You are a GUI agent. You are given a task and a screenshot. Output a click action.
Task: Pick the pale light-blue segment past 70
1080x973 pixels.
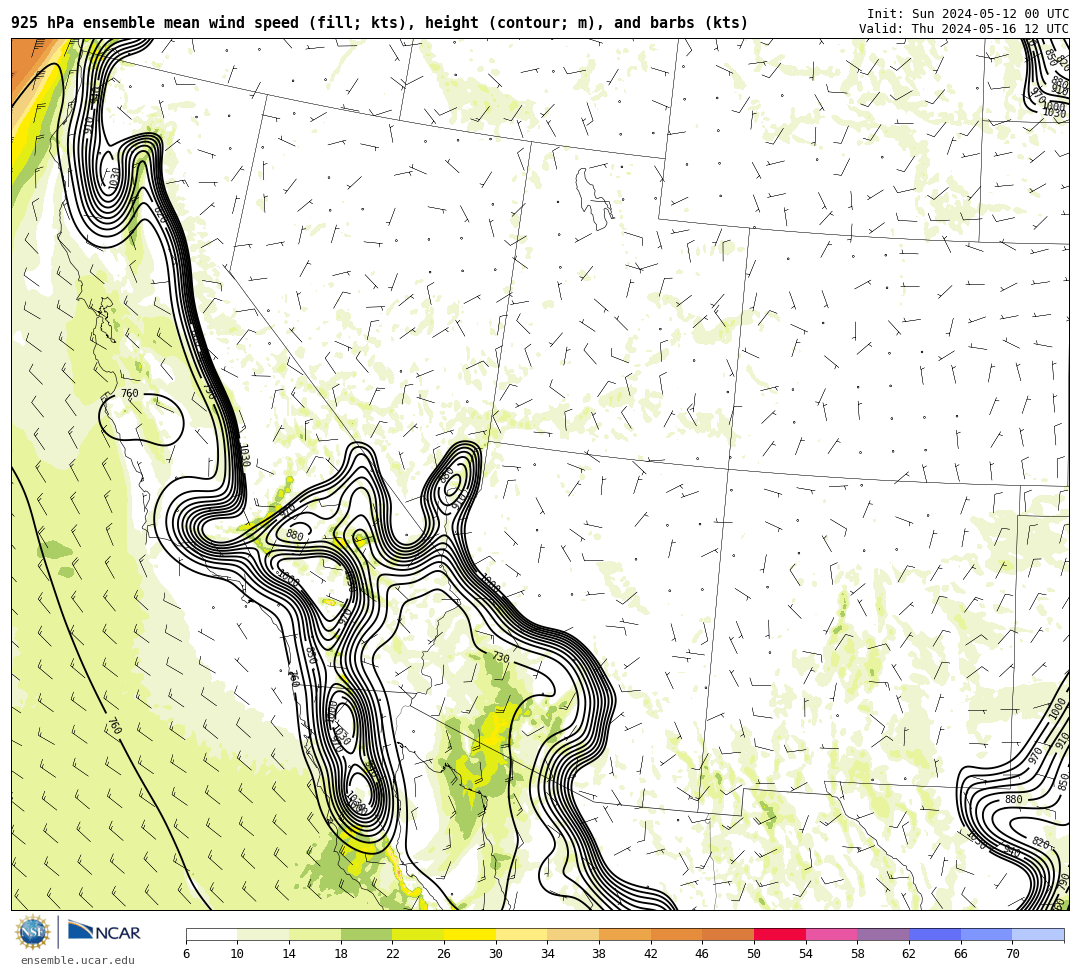click(1038, 934)
